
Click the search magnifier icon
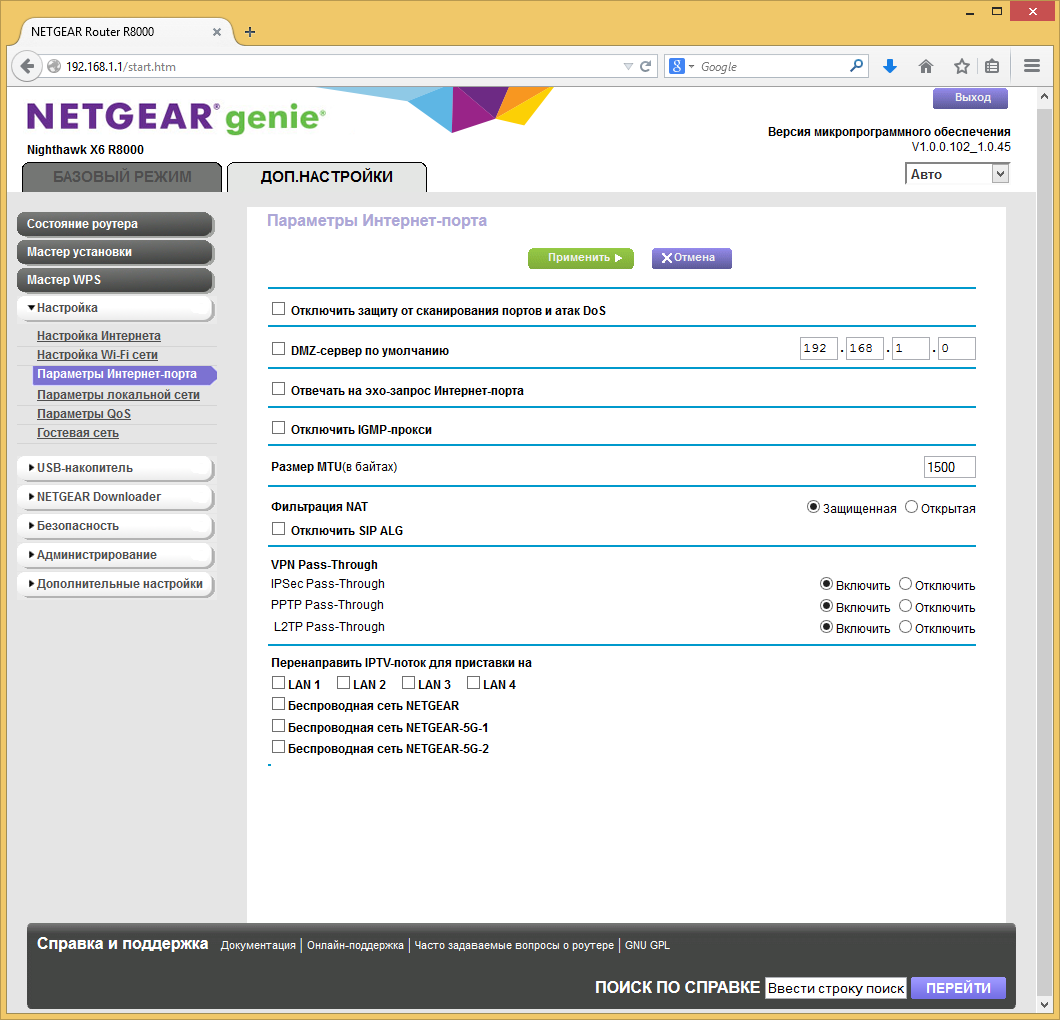tap(856, 66)
